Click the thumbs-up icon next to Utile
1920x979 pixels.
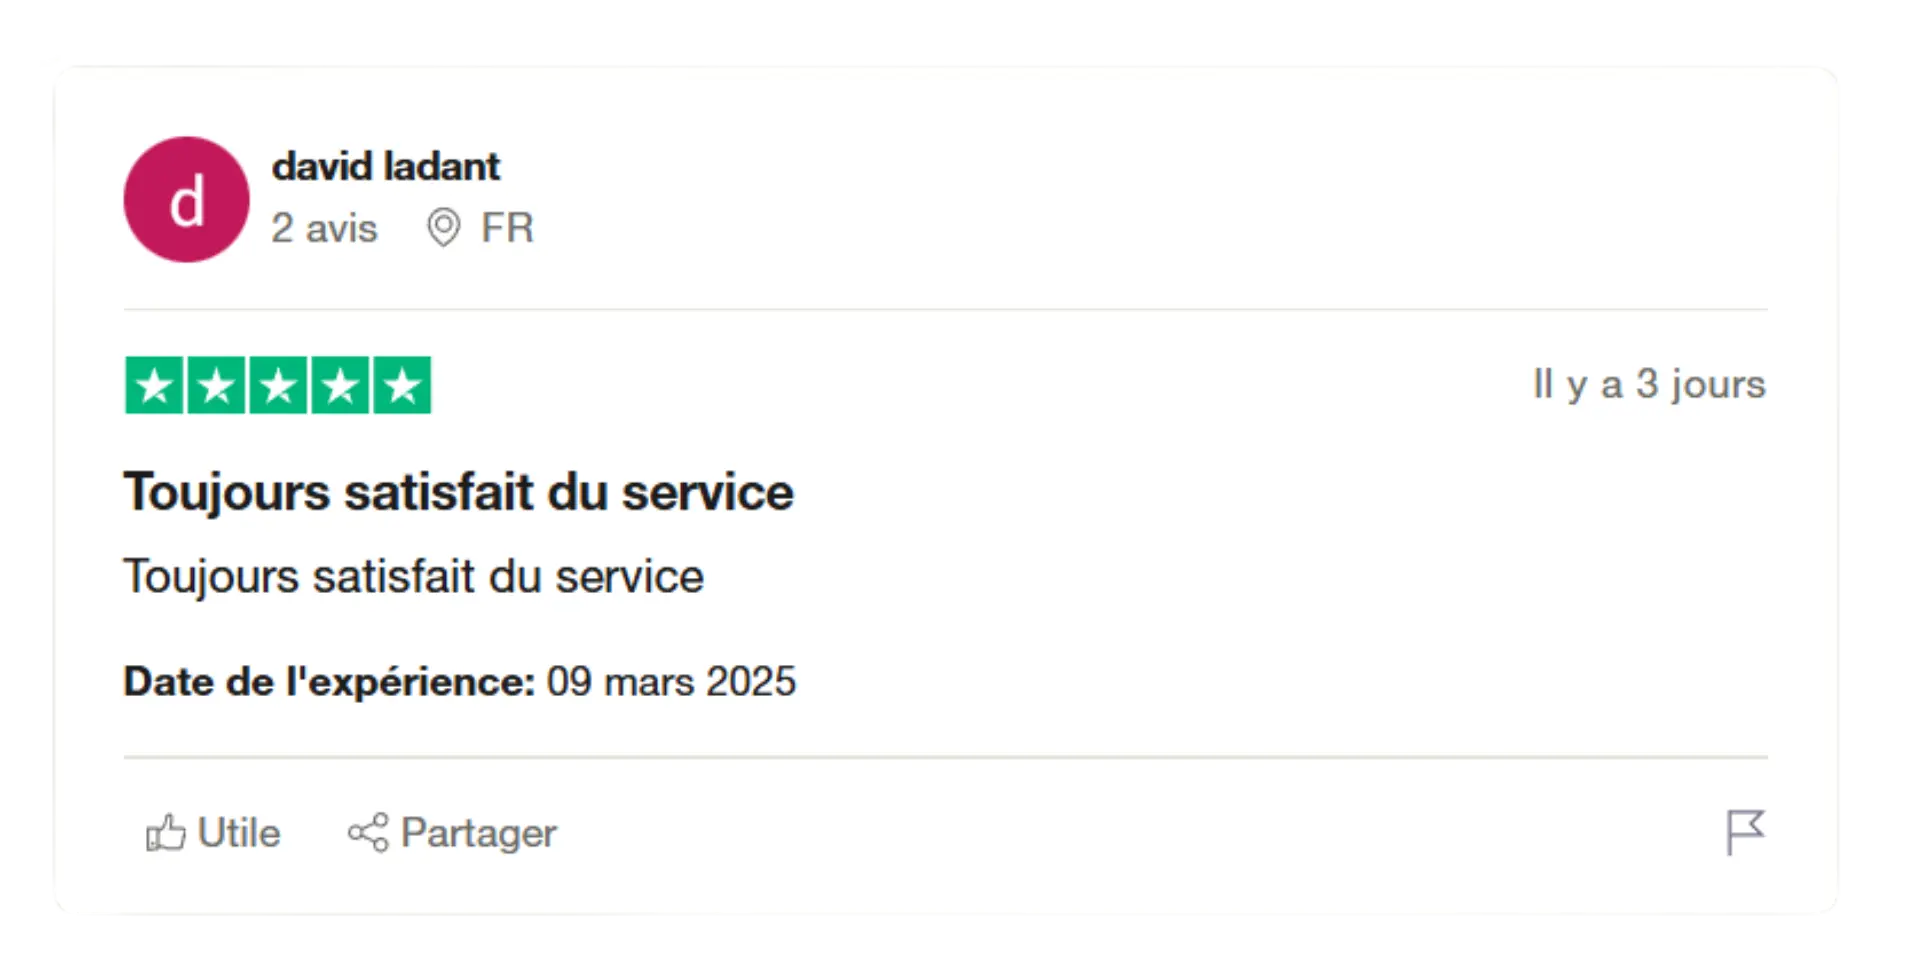(166, 832)
